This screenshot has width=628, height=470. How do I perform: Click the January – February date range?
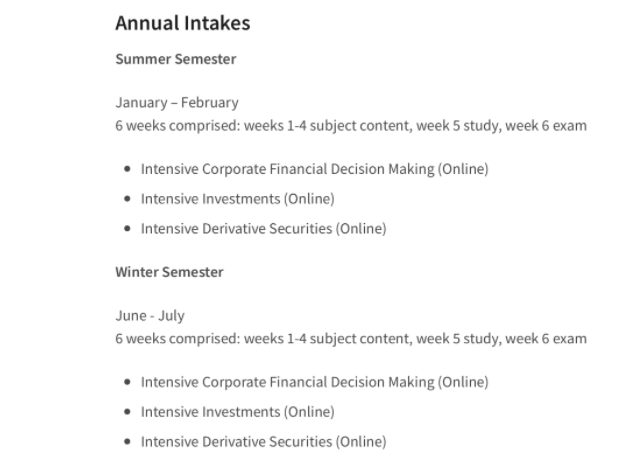(x=177, y=103)
